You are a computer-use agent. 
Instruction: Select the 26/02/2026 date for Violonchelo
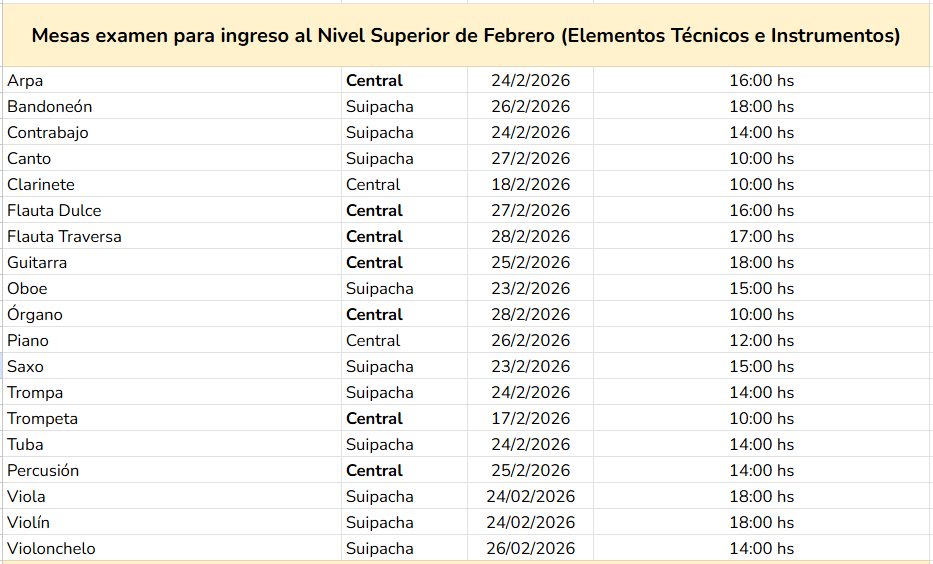click(530, 549)
